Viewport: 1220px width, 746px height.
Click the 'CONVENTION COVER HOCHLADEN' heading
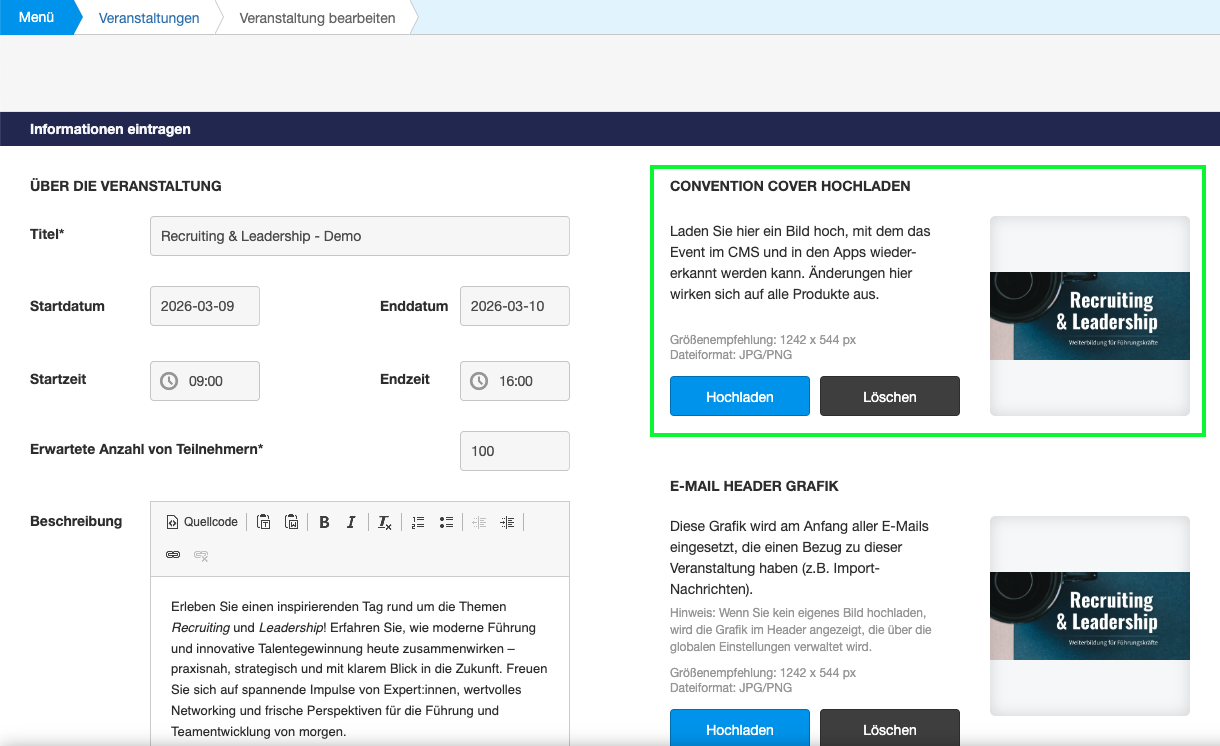[790, 186]
